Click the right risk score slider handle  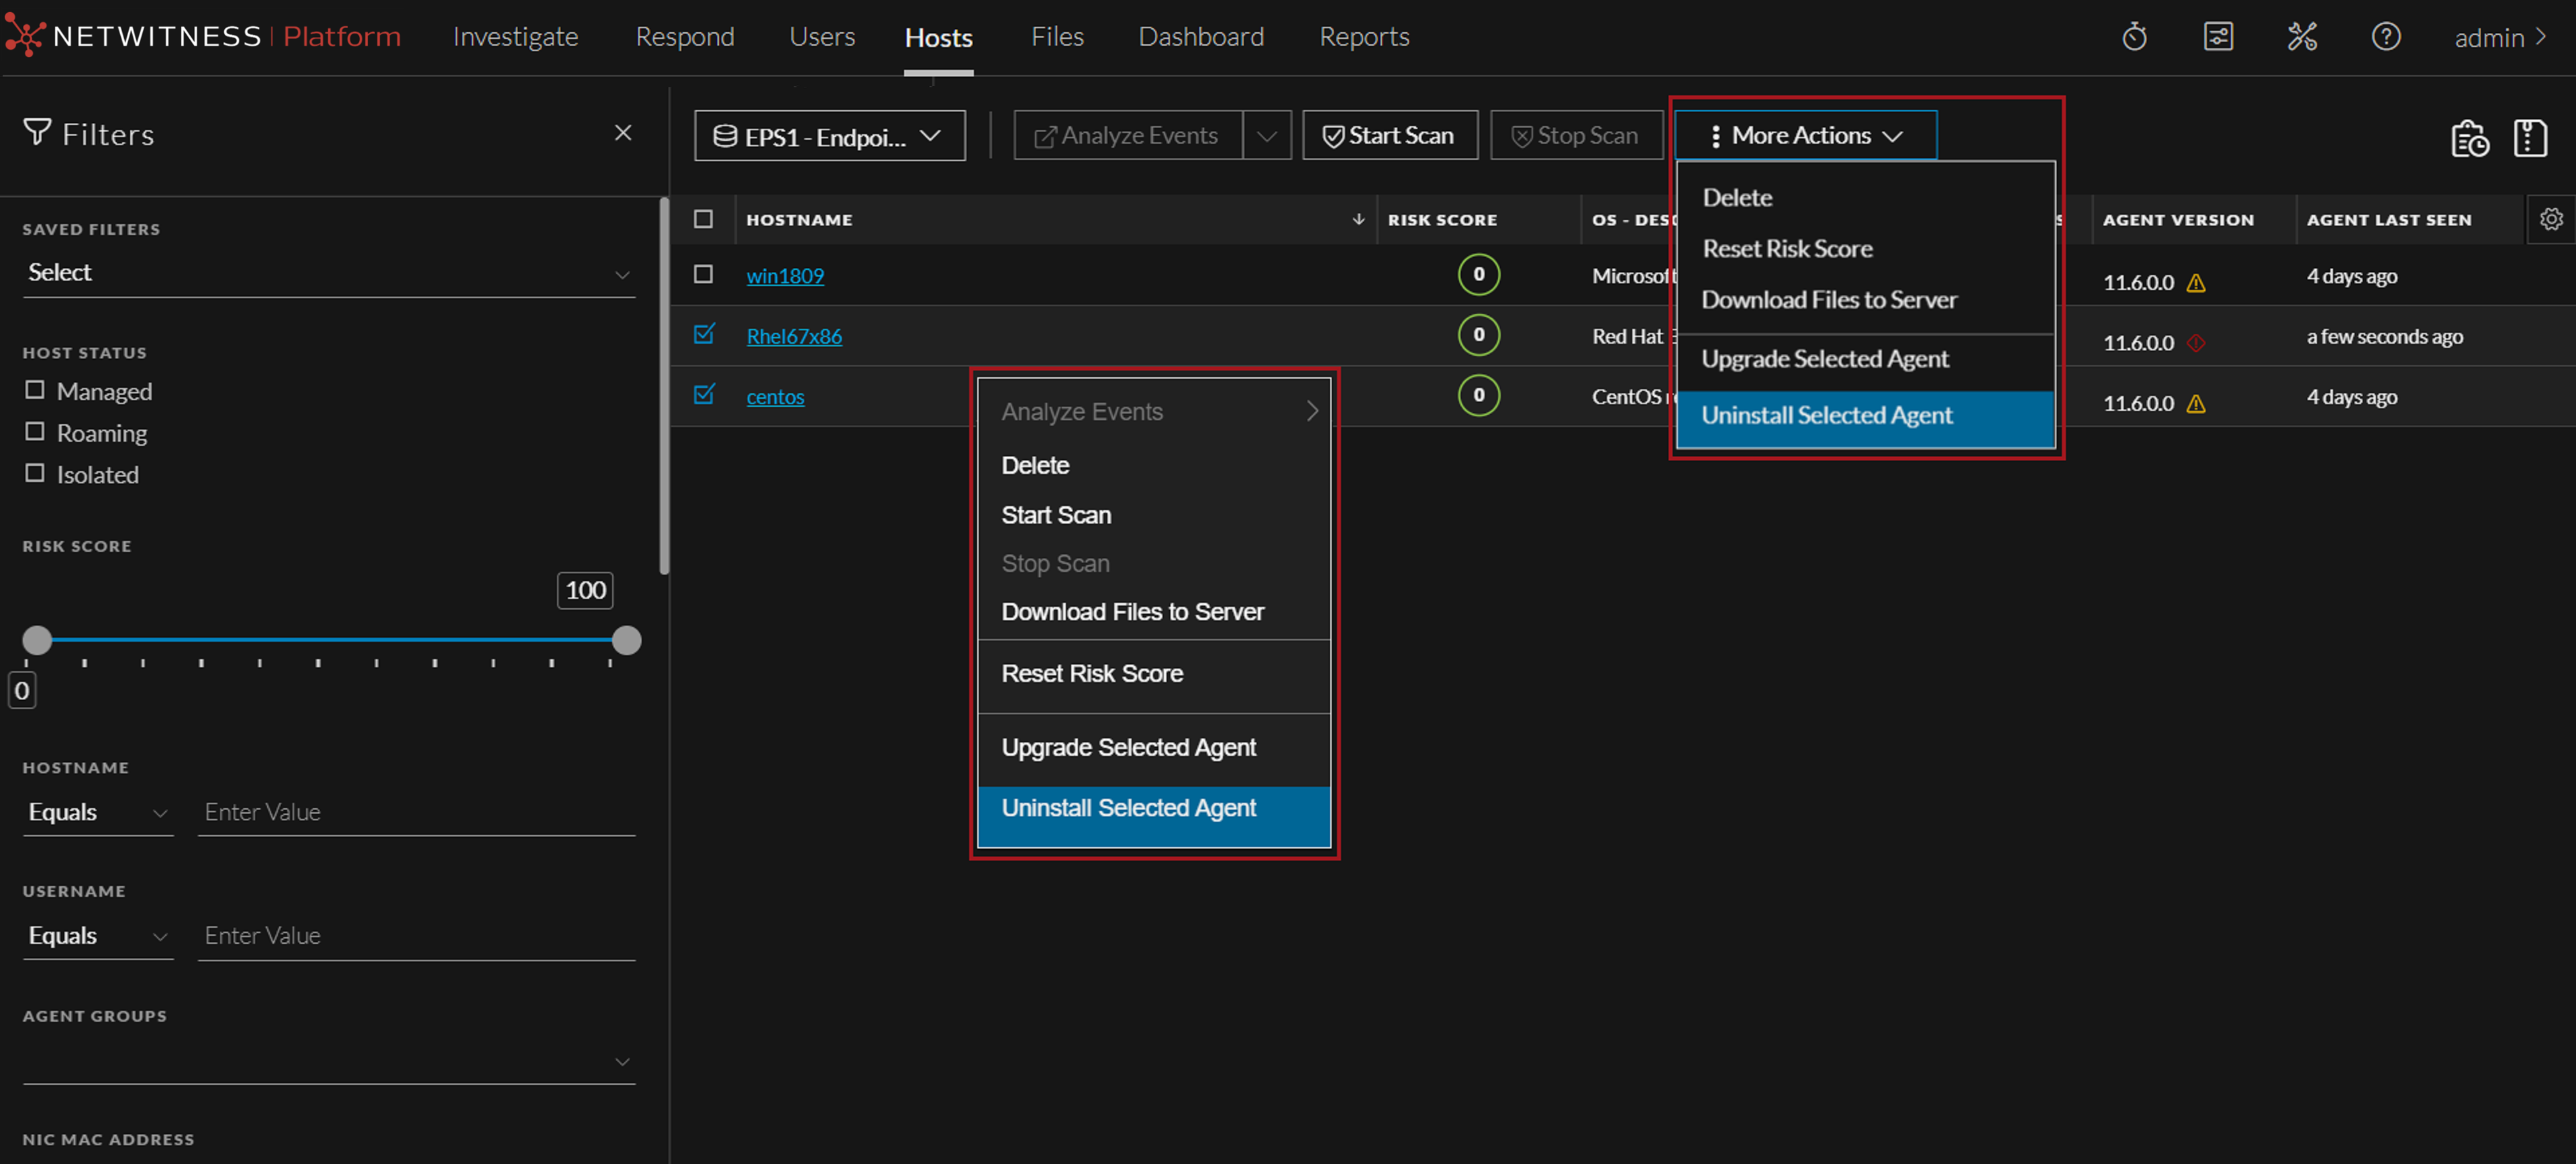[626, 640]
